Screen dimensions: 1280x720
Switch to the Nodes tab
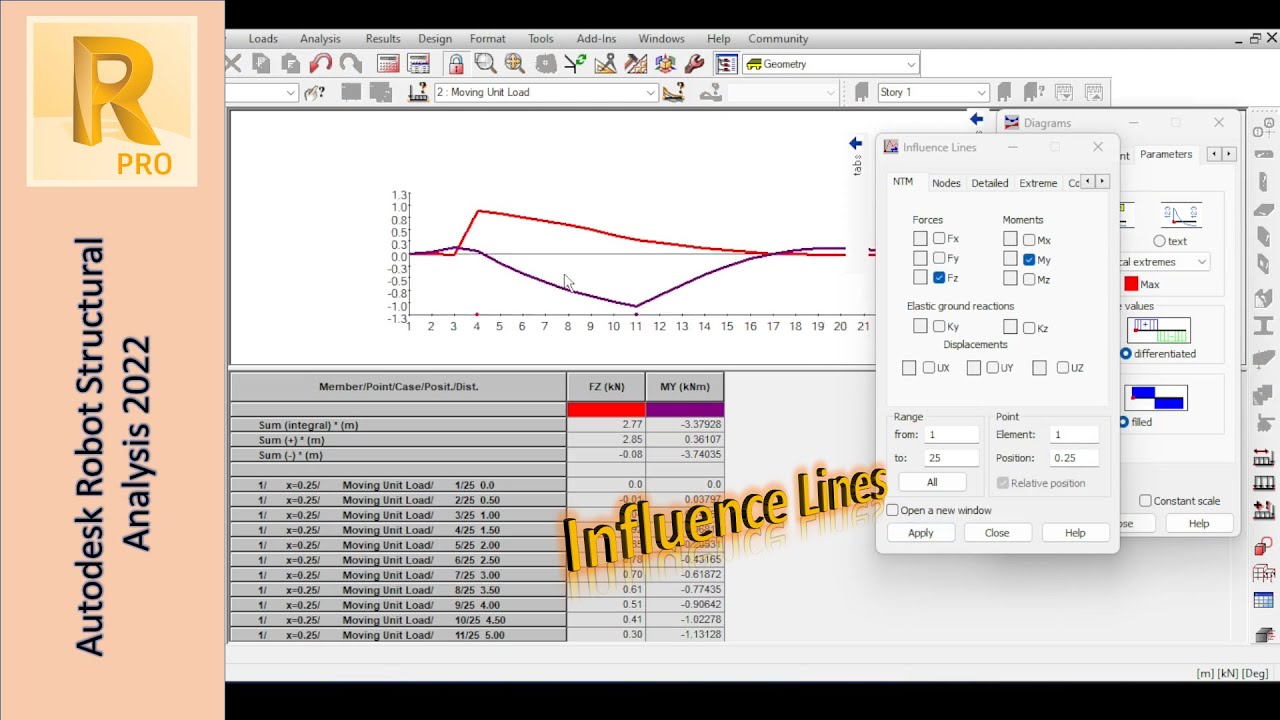(x=946, y=183)
